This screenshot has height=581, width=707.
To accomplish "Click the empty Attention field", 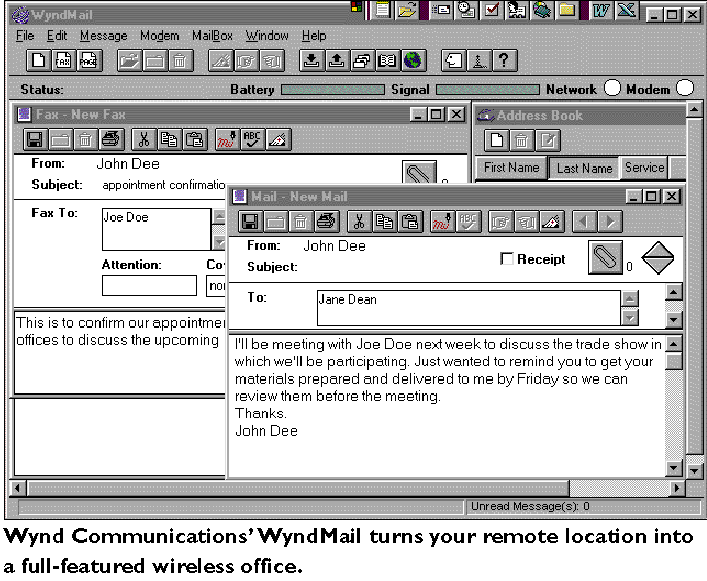I will 149,285.
